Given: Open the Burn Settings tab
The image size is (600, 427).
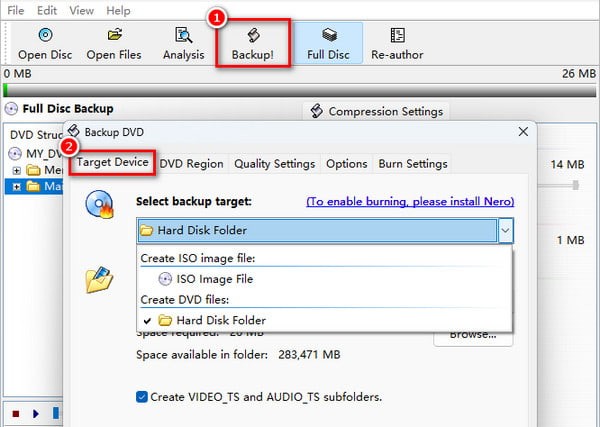Looking at the screenshot, I should pos(413,164).
